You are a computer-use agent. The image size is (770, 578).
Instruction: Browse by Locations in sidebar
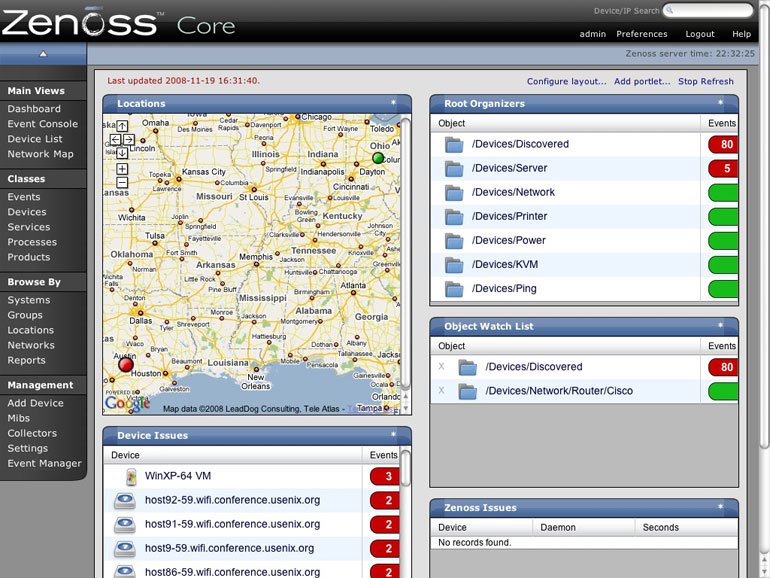pos(30,330)
